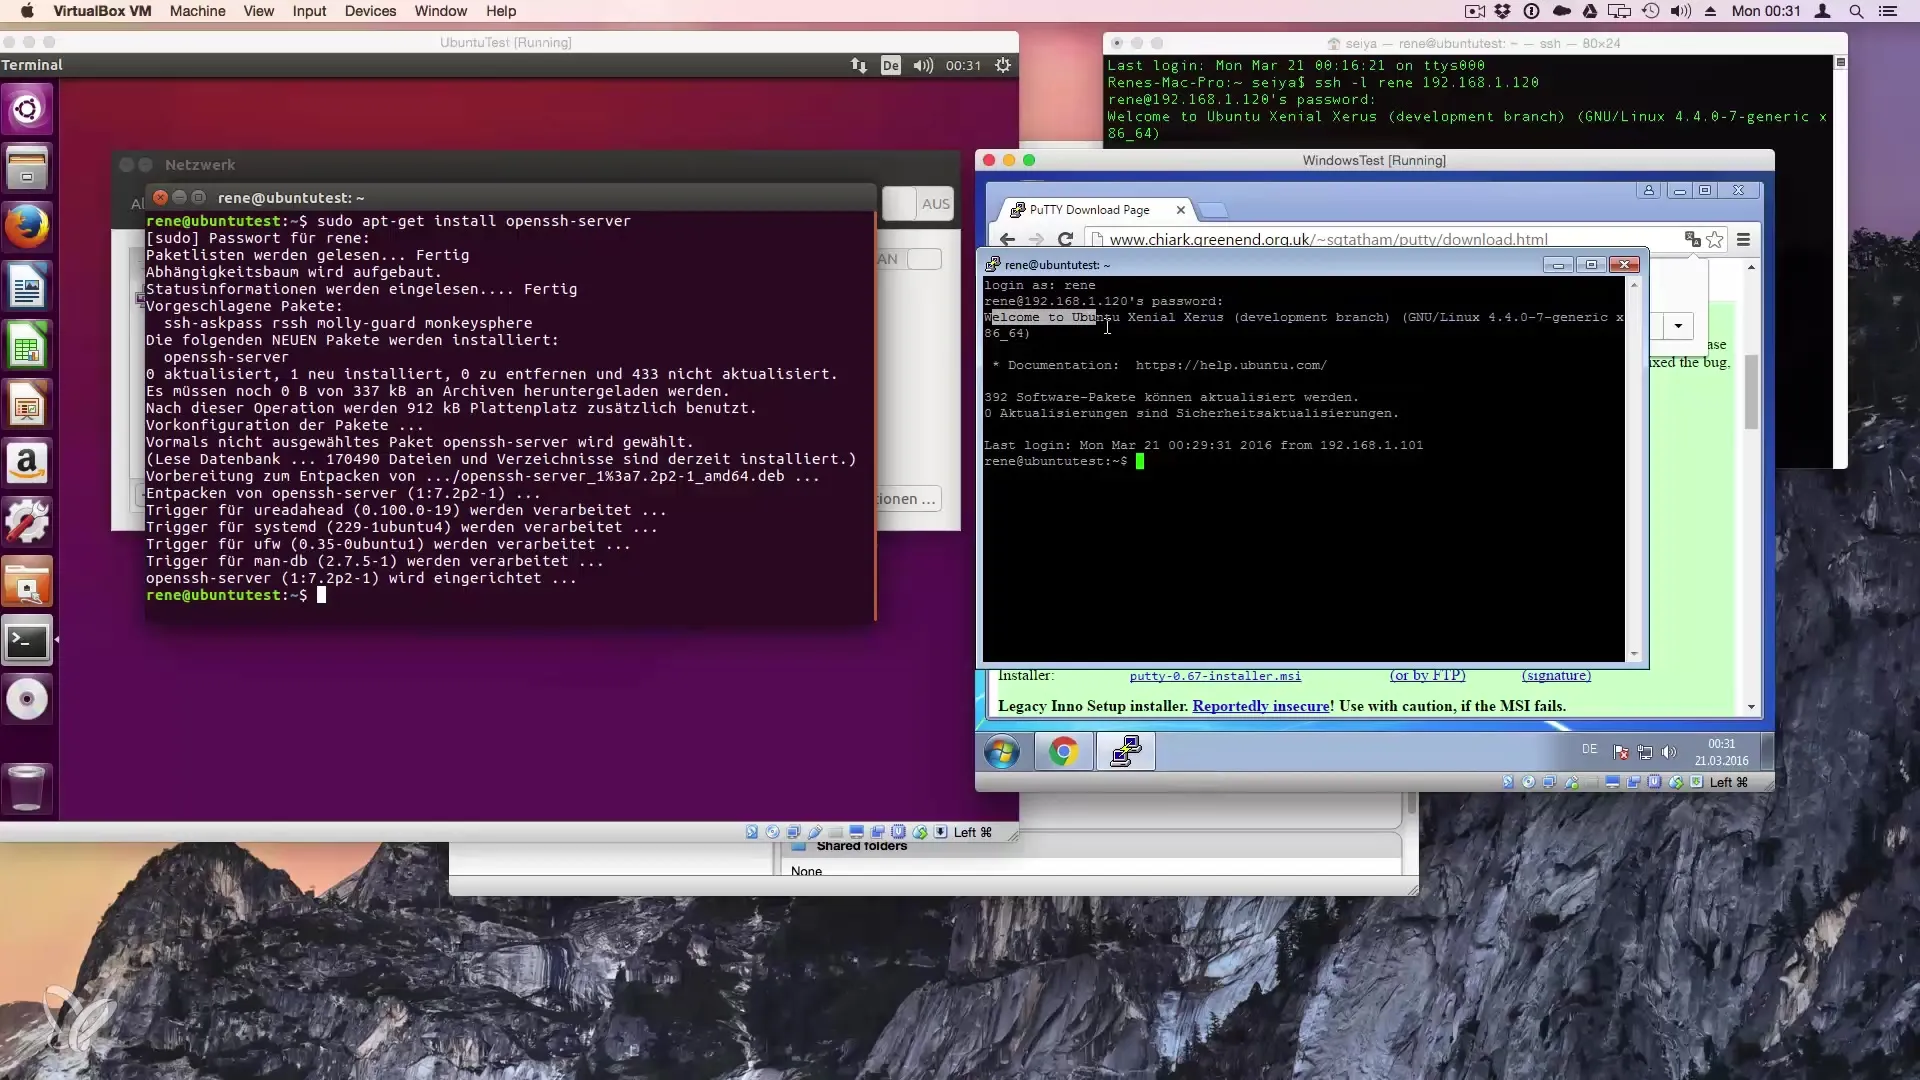
Task: Open Dropbox in the macOS menu bar
Action: [x=1502, y=11]
